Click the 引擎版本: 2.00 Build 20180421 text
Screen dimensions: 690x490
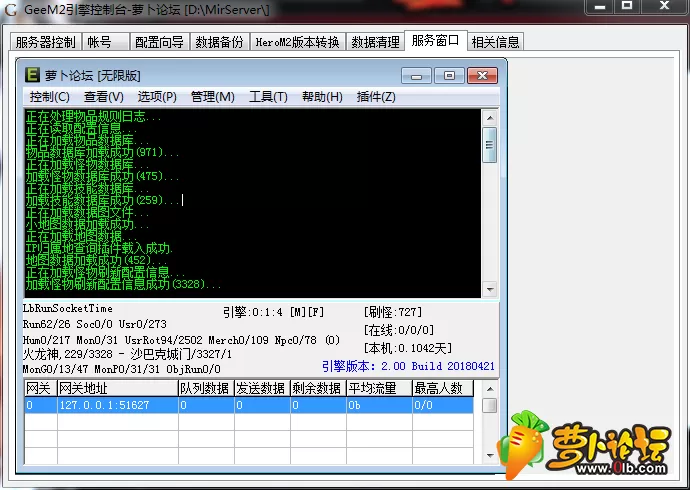[408, 366]
